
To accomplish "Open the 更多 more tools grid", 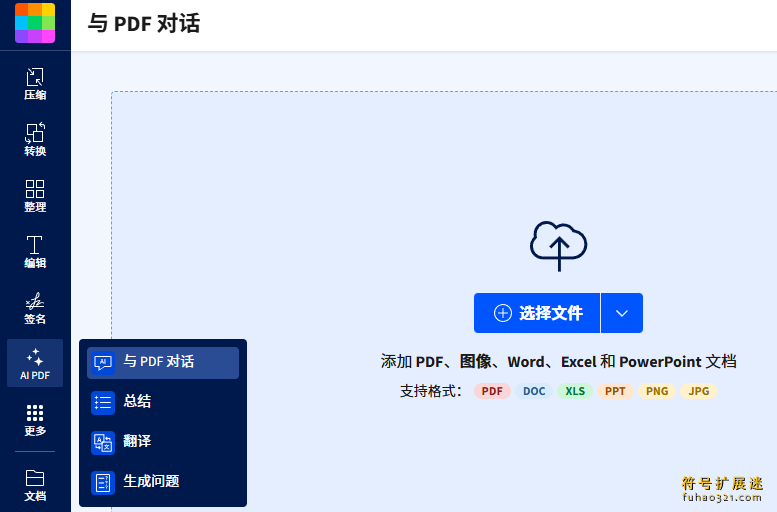I will [35, 420].
